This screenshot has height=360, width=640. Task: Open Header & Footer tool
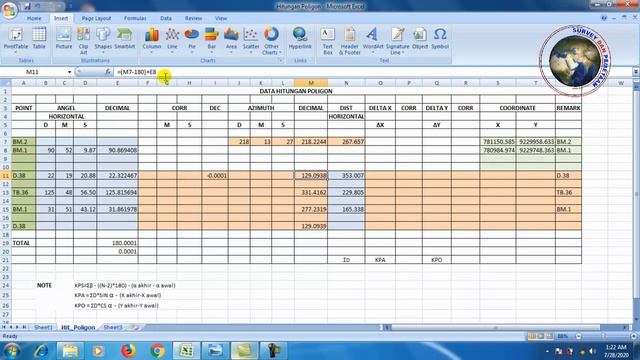[349, 41]
